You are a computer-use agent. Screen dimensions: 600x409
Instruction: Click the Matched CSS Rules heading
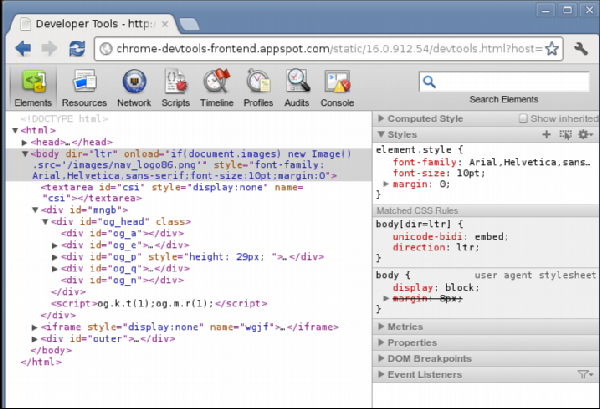417,210
